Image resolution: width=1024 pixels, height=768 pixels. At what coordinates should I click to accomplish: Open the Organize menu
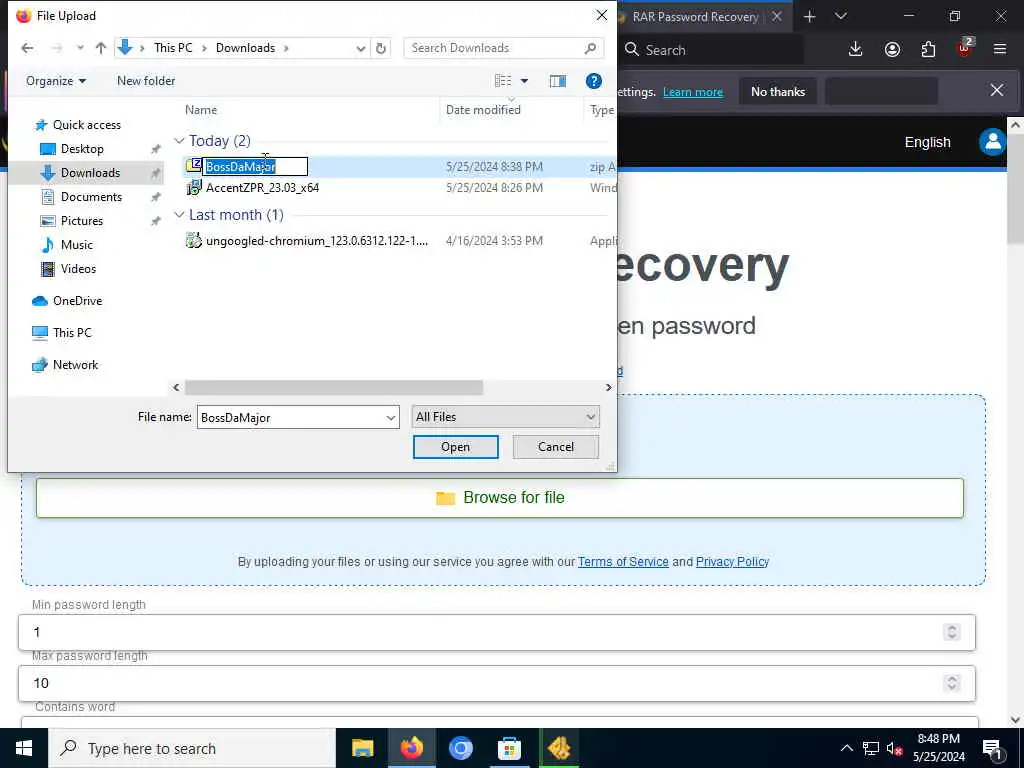point(56,81)
